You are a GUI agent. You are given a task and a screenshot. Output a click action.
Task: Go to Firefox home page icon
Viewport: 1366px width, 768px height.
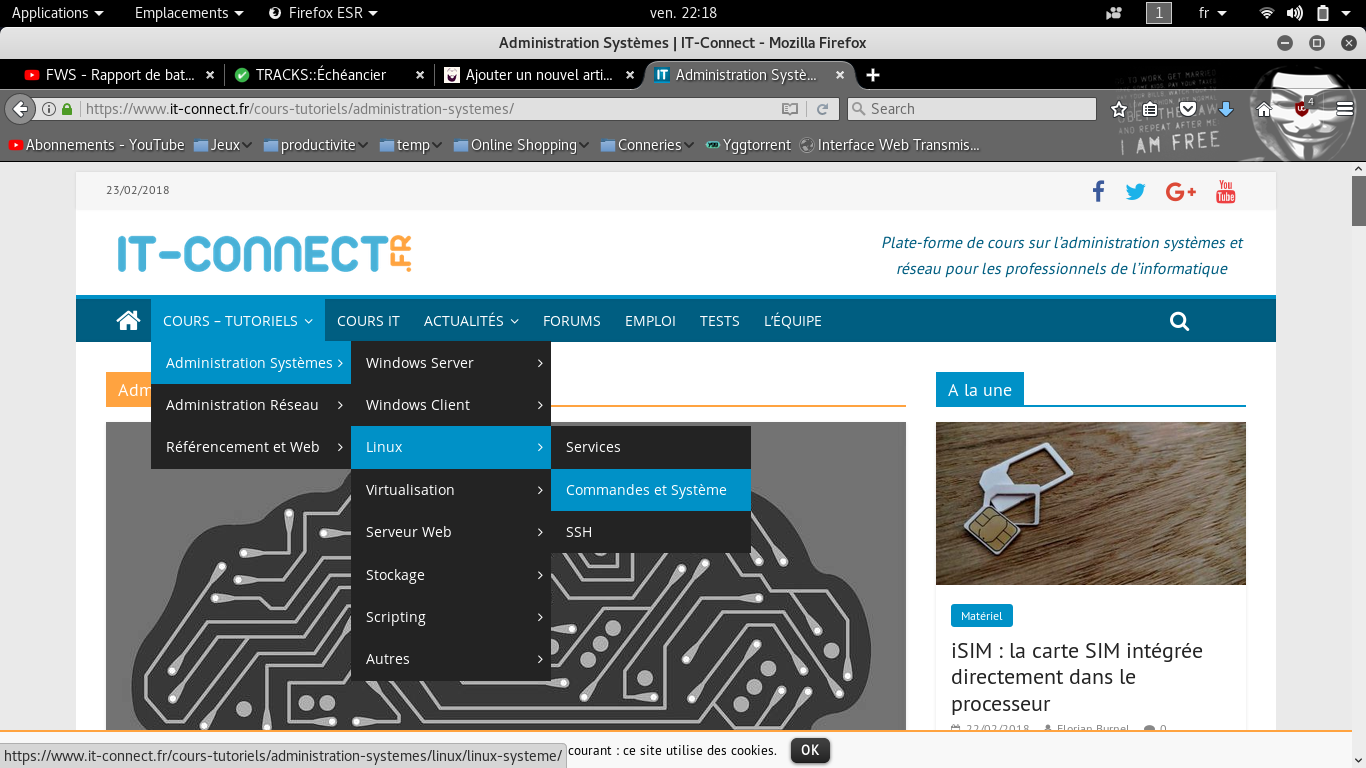point(1265,109)
